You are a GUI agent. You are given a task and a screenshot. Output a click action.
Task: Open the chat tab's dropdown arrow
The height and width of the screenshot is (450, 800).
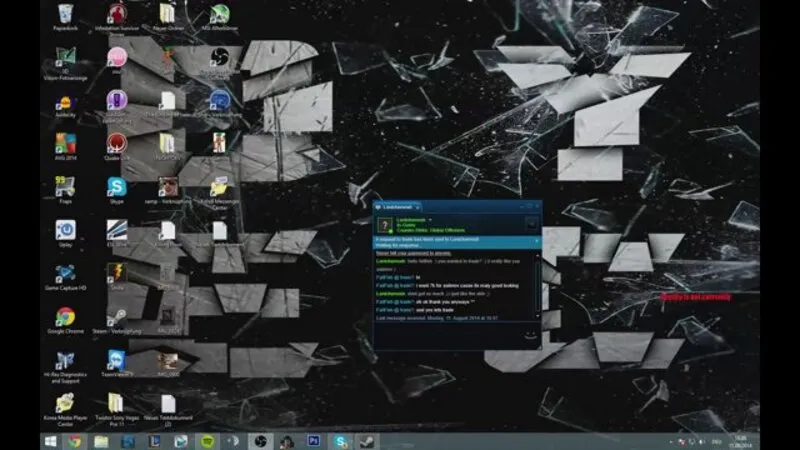click(417, 208)
